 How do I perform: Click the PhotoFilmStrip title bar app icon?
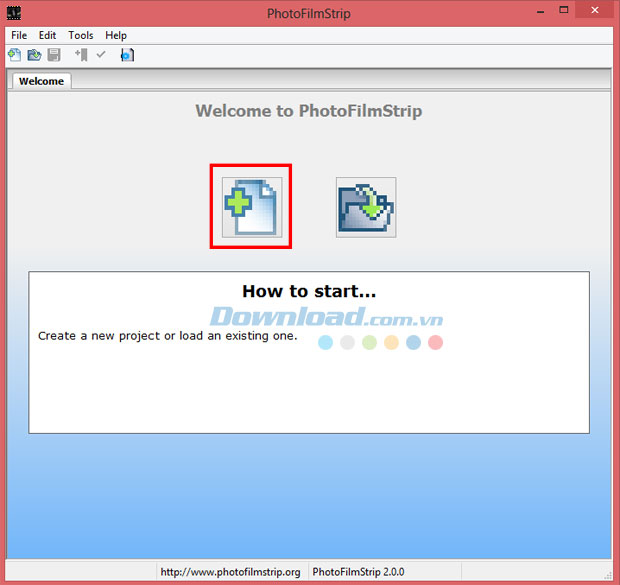point(14,14)
